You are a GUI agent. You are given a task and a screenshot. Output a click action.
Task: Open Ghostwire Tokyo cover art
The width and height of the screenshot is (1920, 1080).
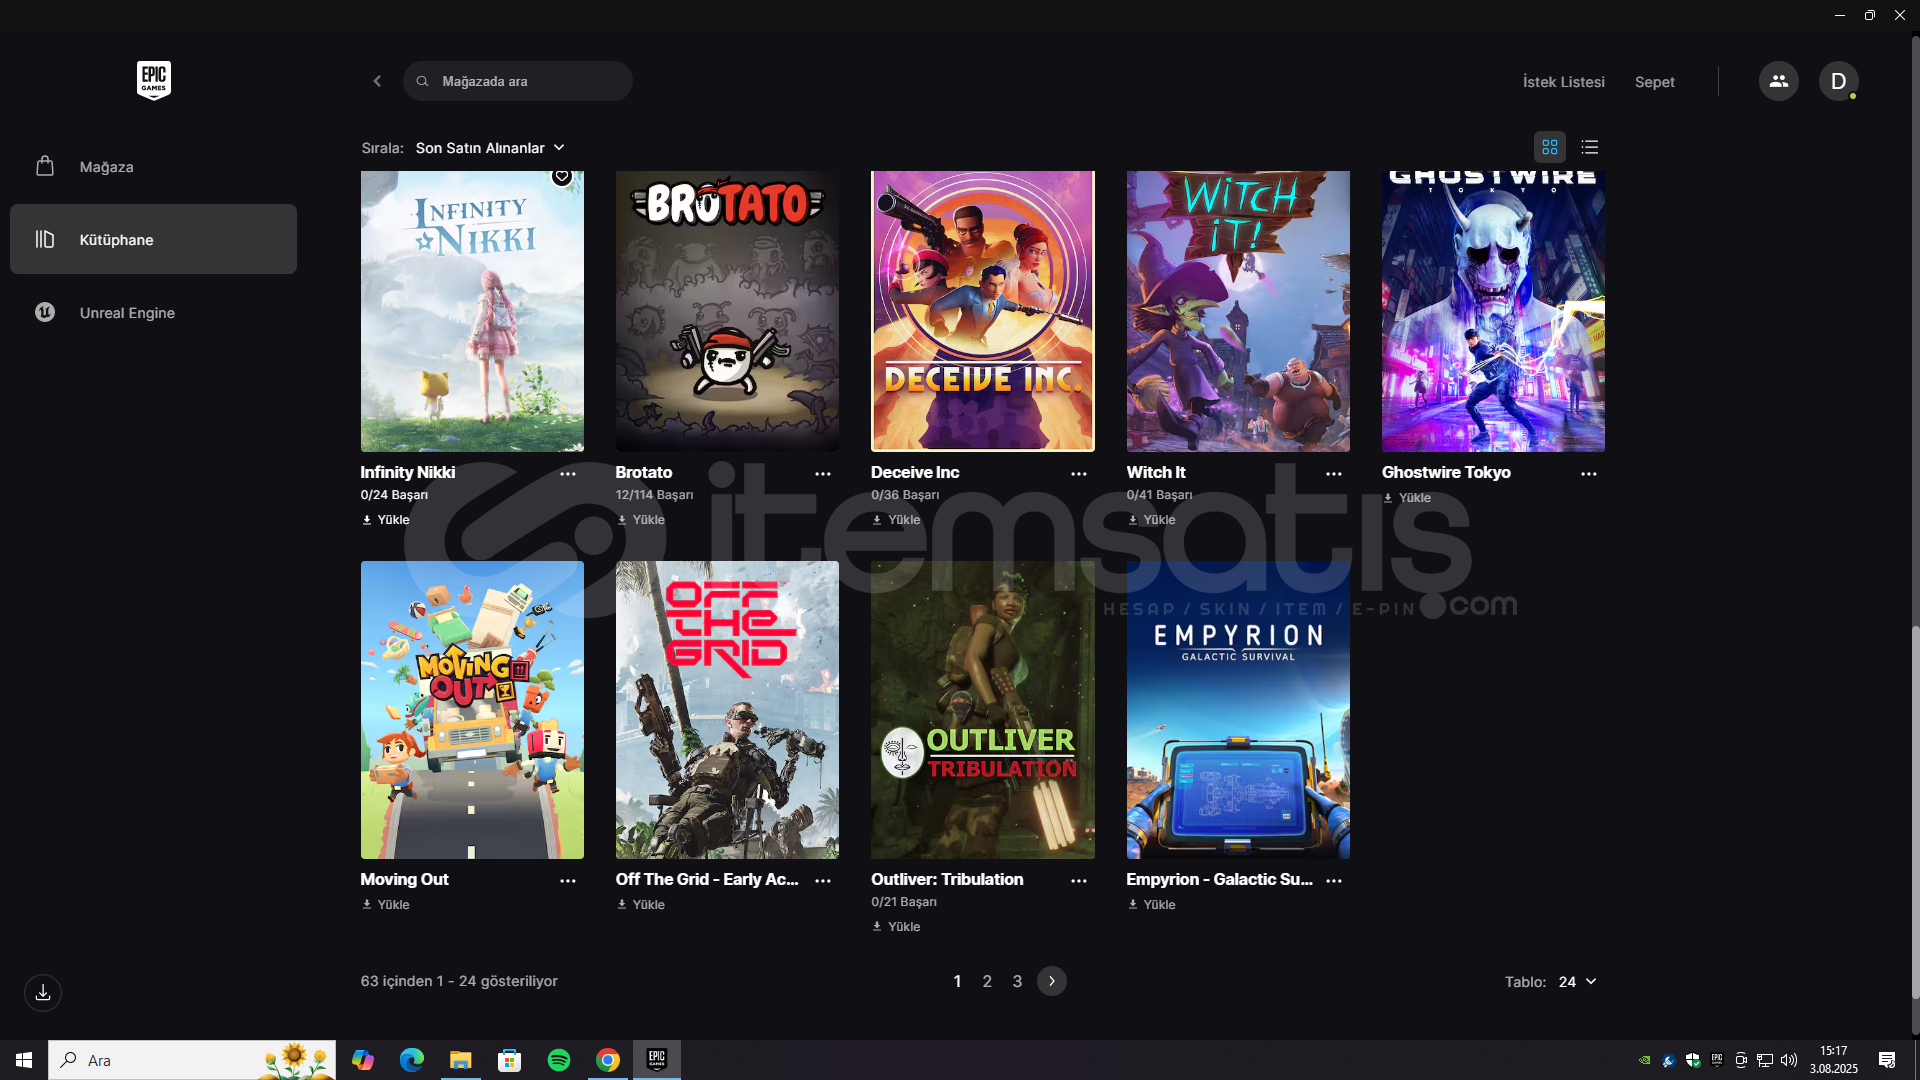tap(1493, 311)
